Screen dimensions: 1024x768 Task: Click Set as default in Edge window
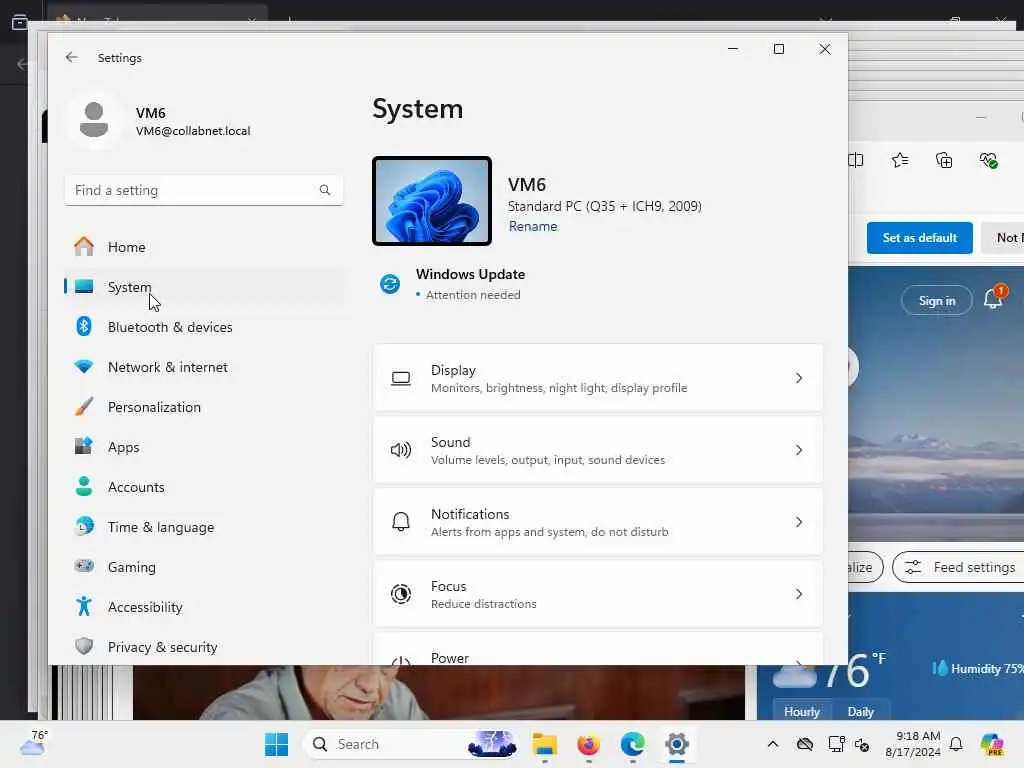[x=920, y=238]
